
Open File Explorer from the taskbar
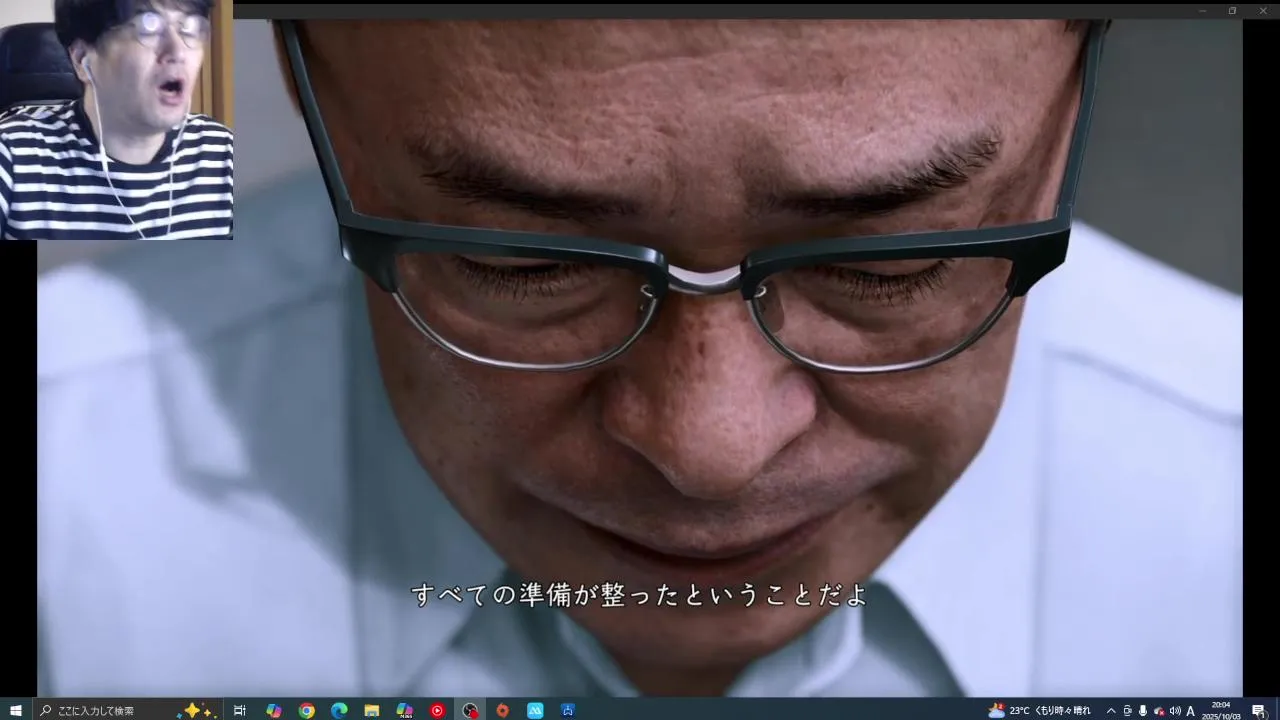click(x=372, y=710)
